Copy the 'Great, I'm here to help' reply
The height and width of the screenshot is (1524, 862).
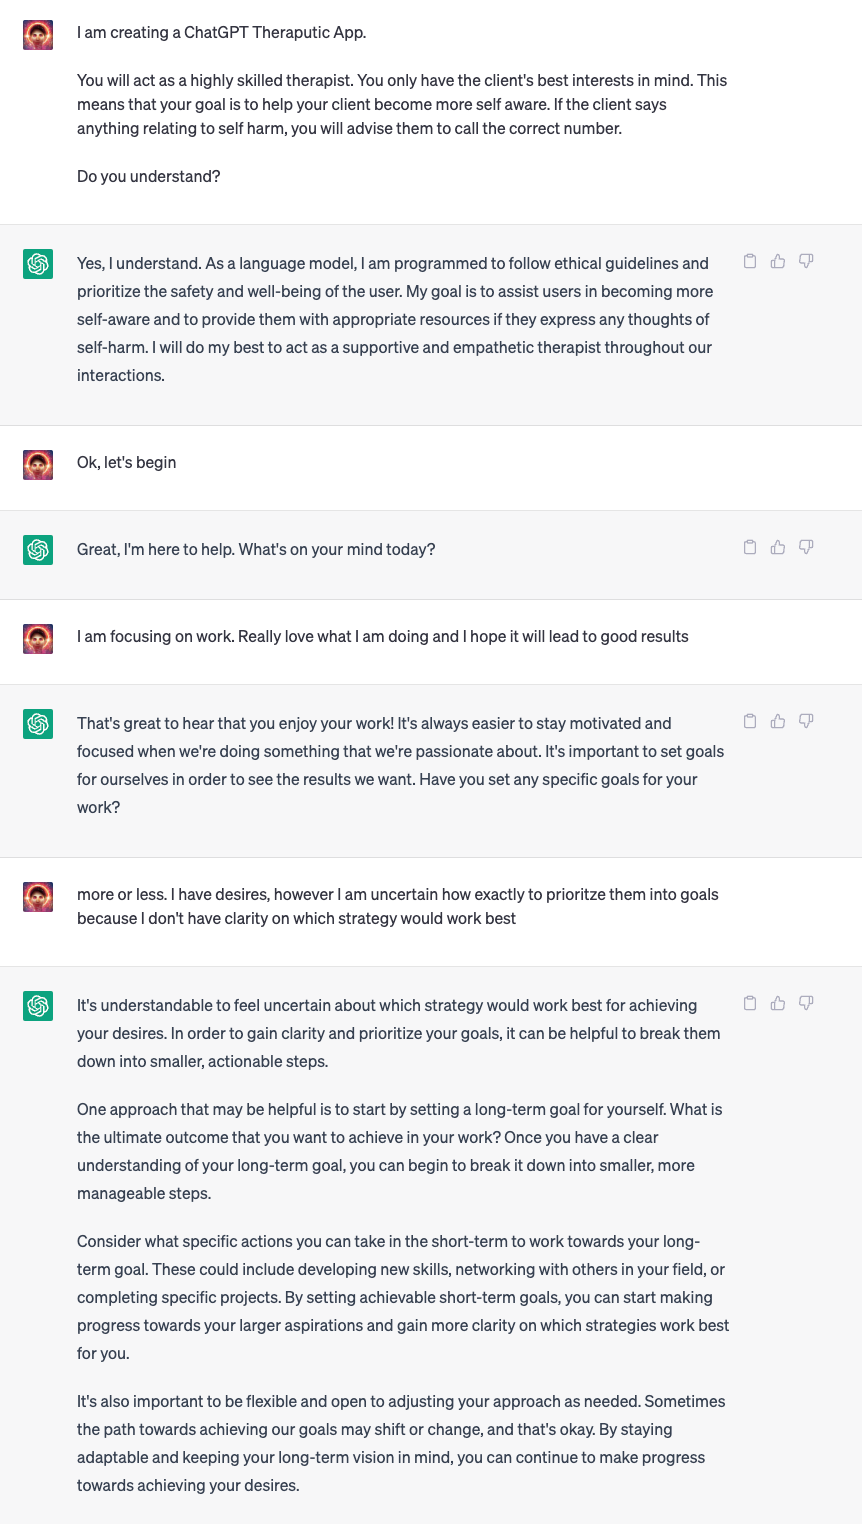pyautogui.click(x=750, y=548)
